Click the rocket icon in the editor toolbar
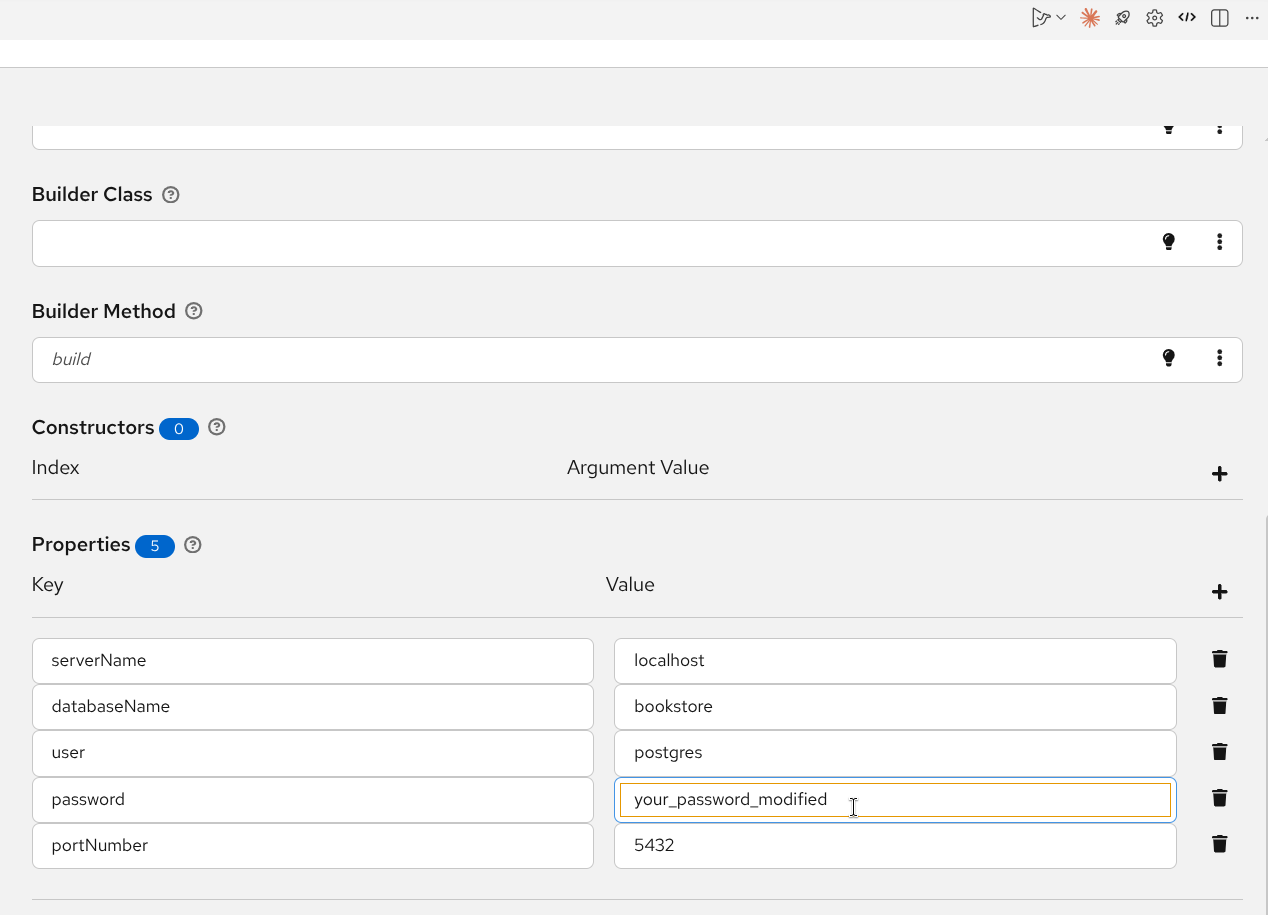 click(1123, 18)
